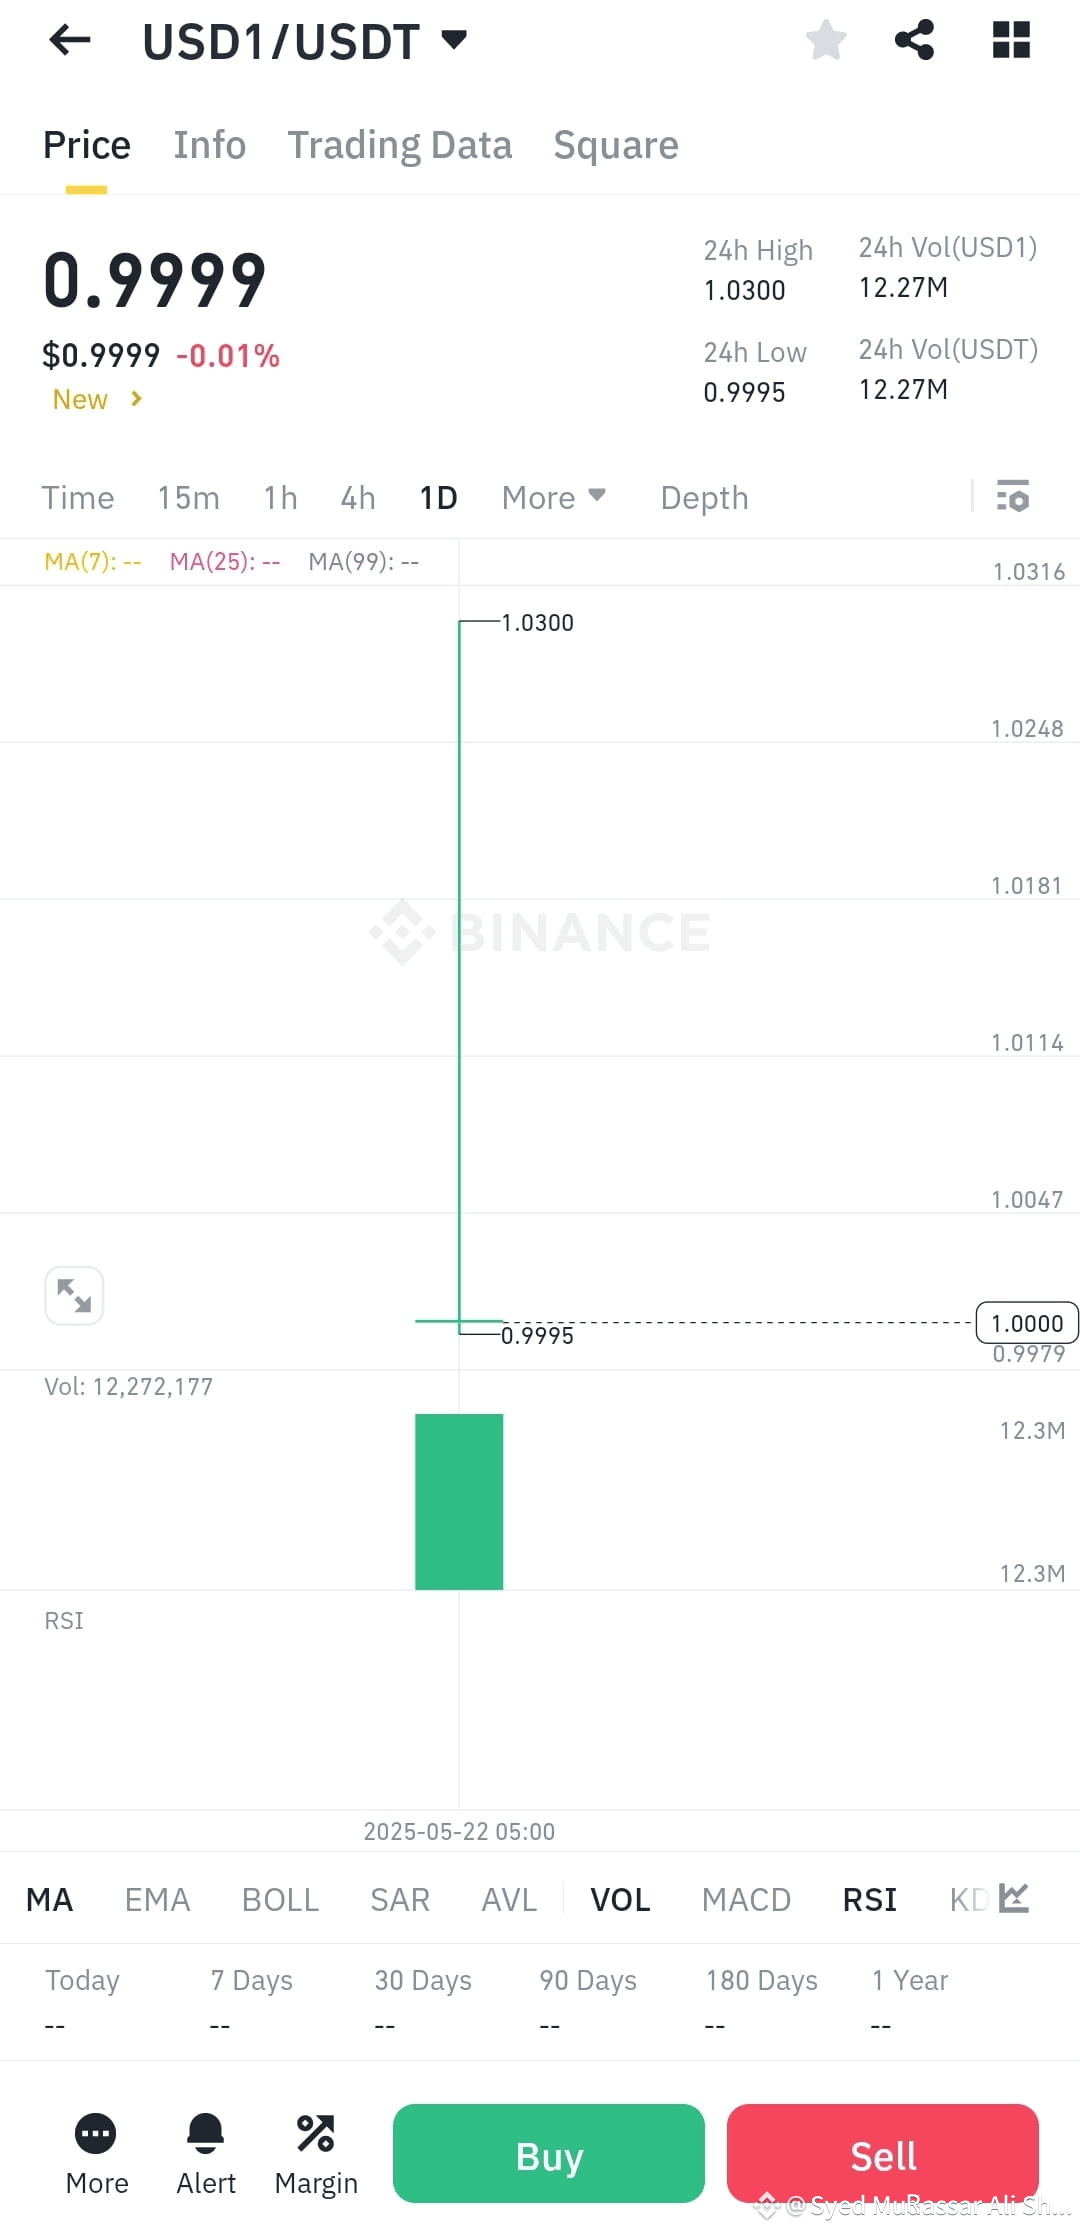Expand chart to fullscreen with arrows icon

[74, 1295]
